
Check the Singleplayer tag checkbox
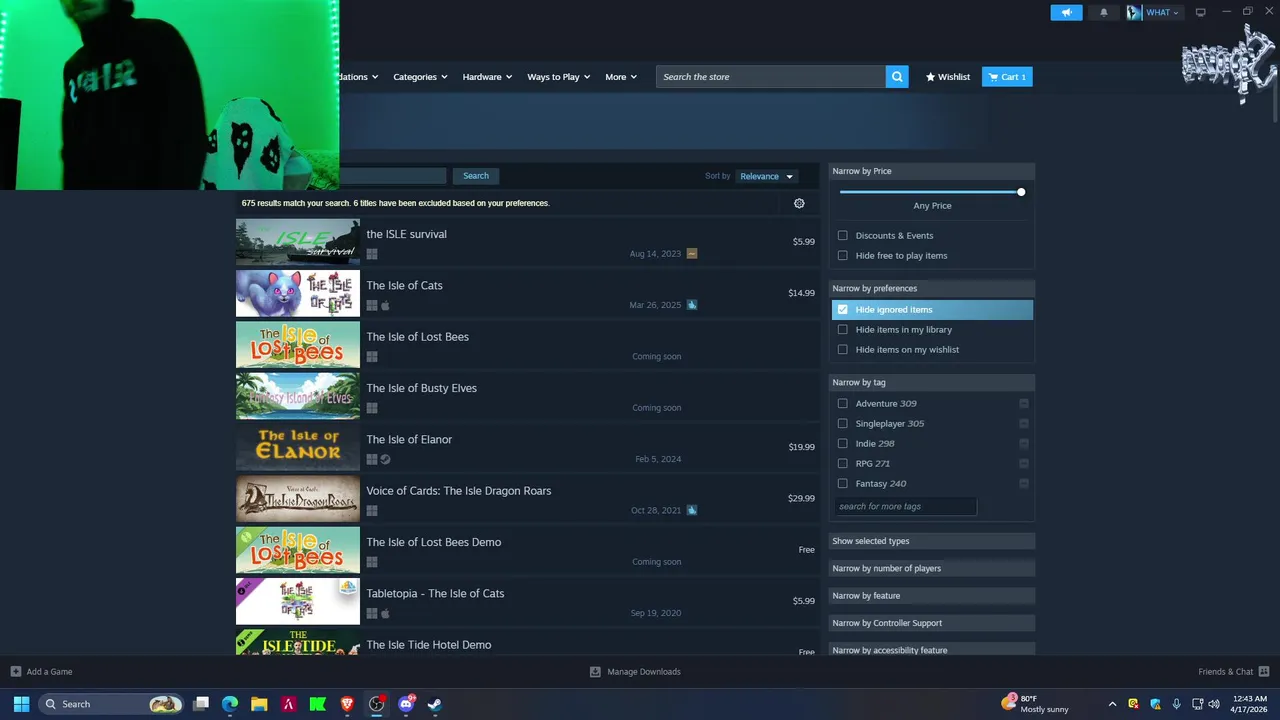pos(843,424)
